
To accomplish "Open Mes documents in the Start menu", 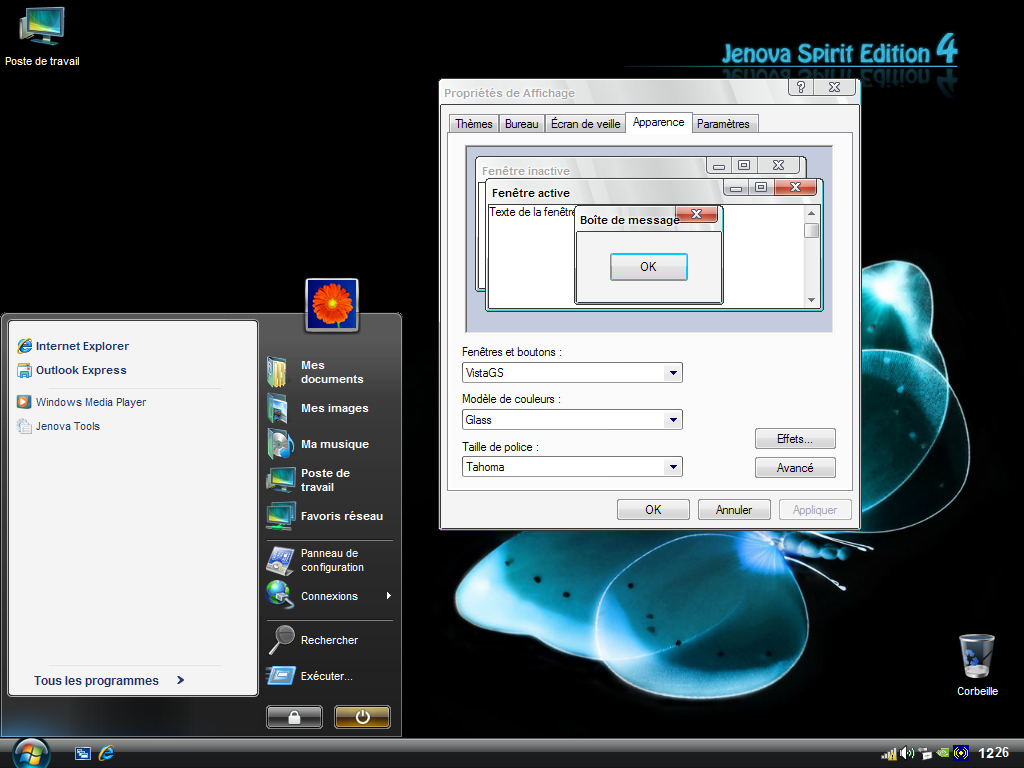I will click(x=316, y=372).
